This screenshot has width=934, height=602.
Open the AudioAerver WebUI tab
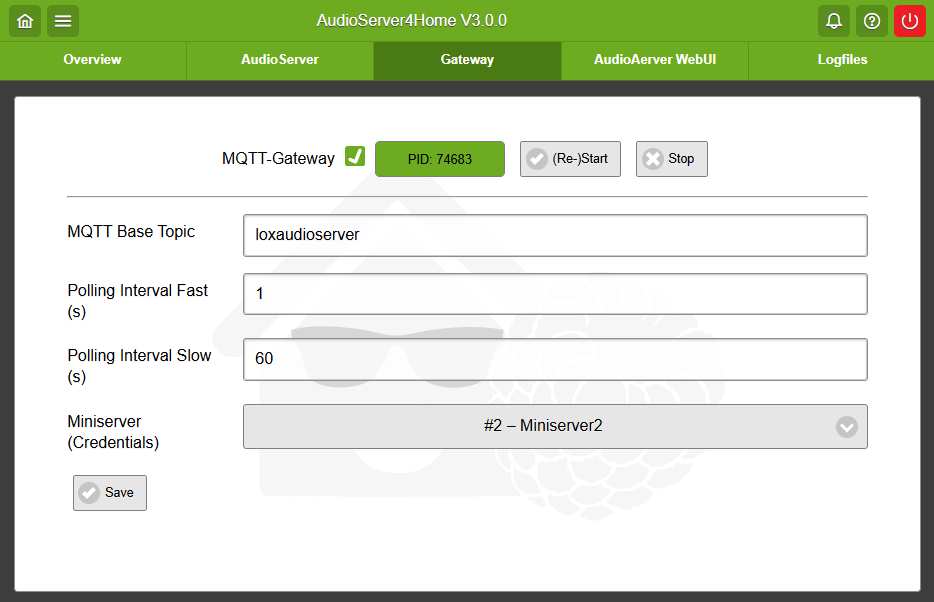pos(655,60)
